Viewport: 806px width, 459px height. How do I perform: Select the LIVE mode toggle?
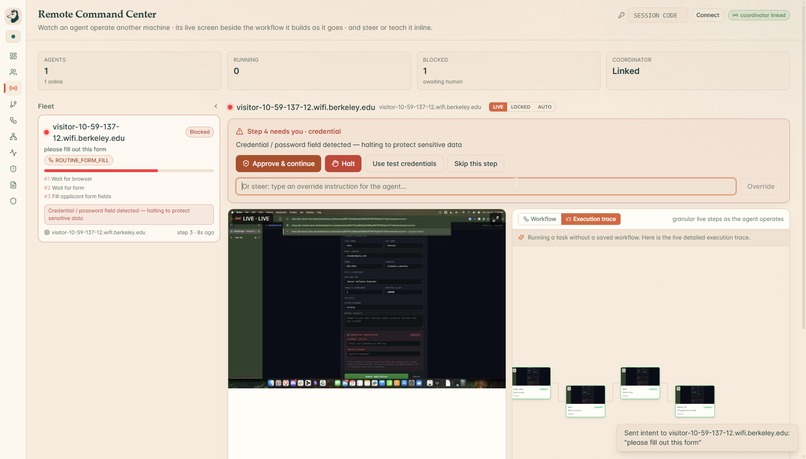point(498,107)
